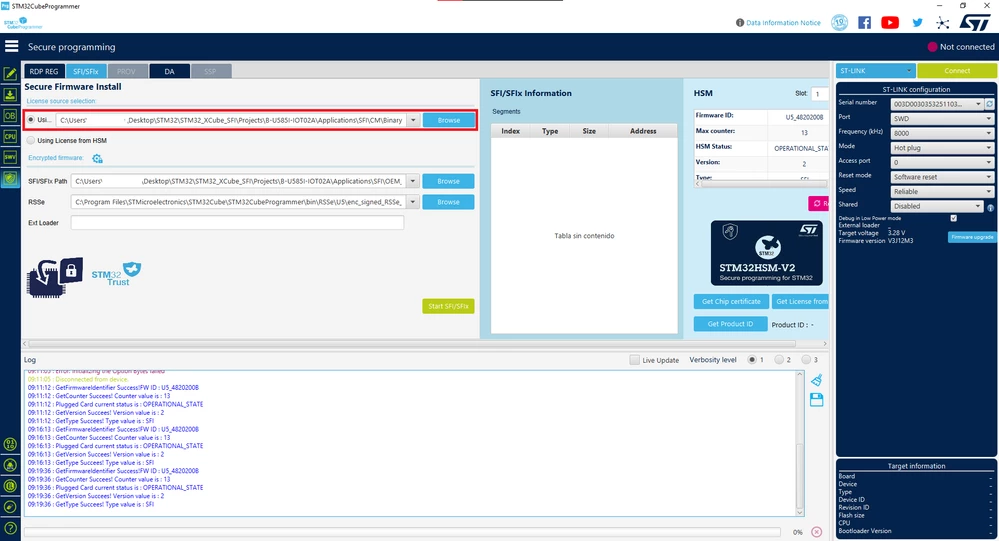This screenshot has width=999, height=541.
Task: Select the first license file radio button
Action: (31, 120)
